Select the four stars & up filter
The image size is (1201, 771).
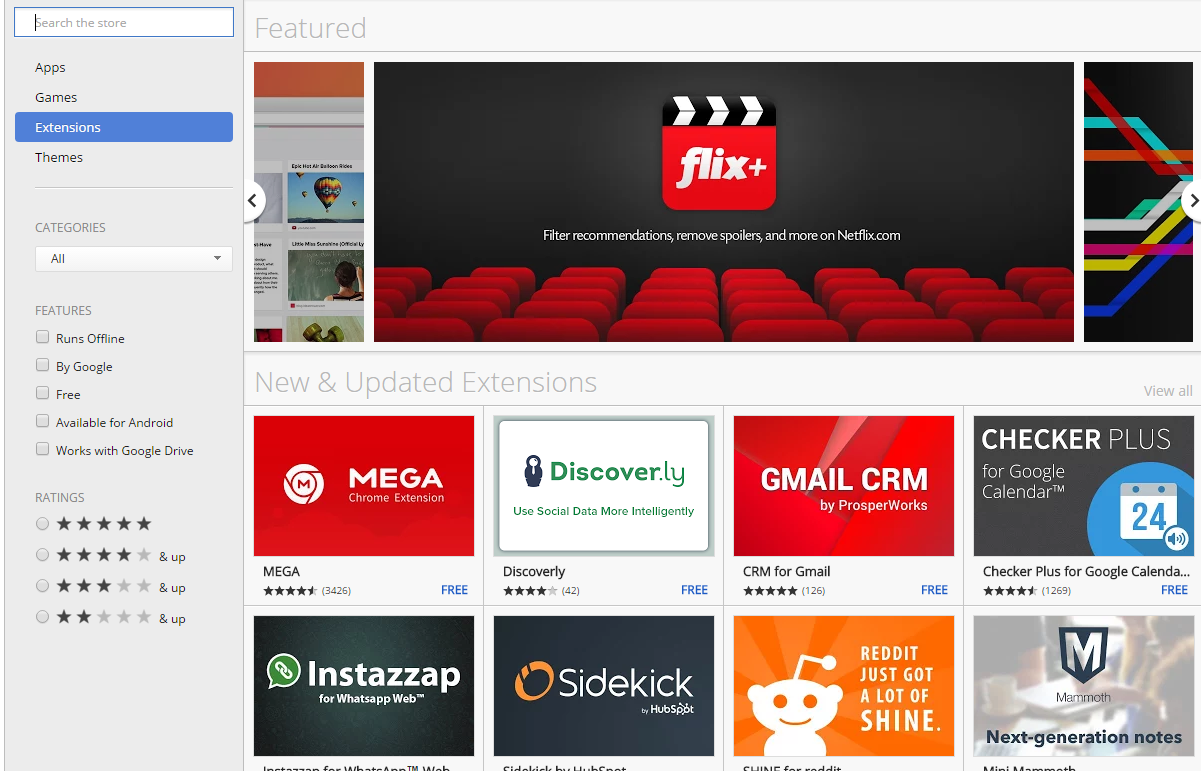42,555
